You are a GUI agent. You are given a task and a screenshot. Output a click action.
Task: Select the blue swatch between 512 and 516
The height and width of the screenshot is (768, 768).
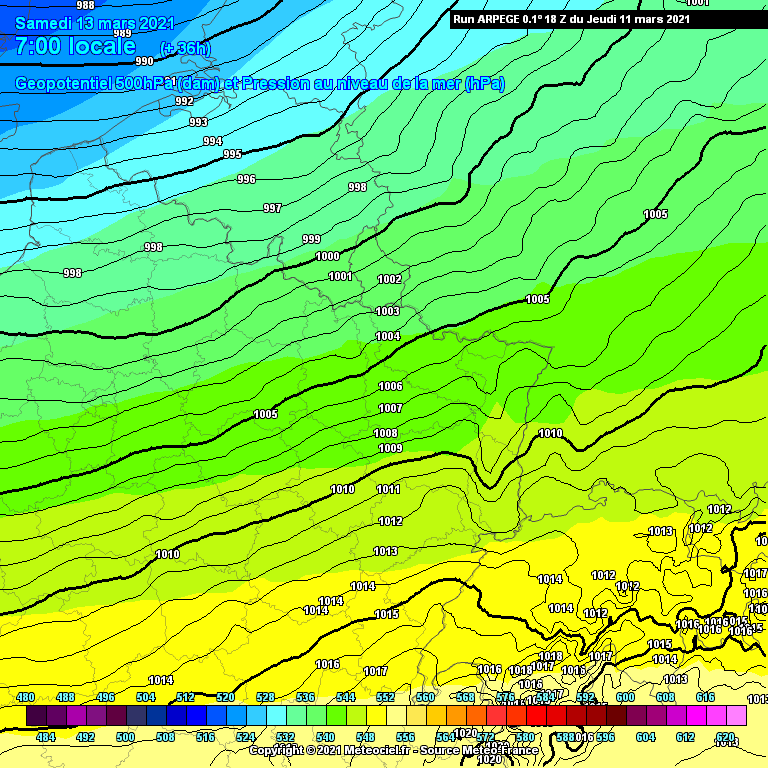(x=196, y=716)
